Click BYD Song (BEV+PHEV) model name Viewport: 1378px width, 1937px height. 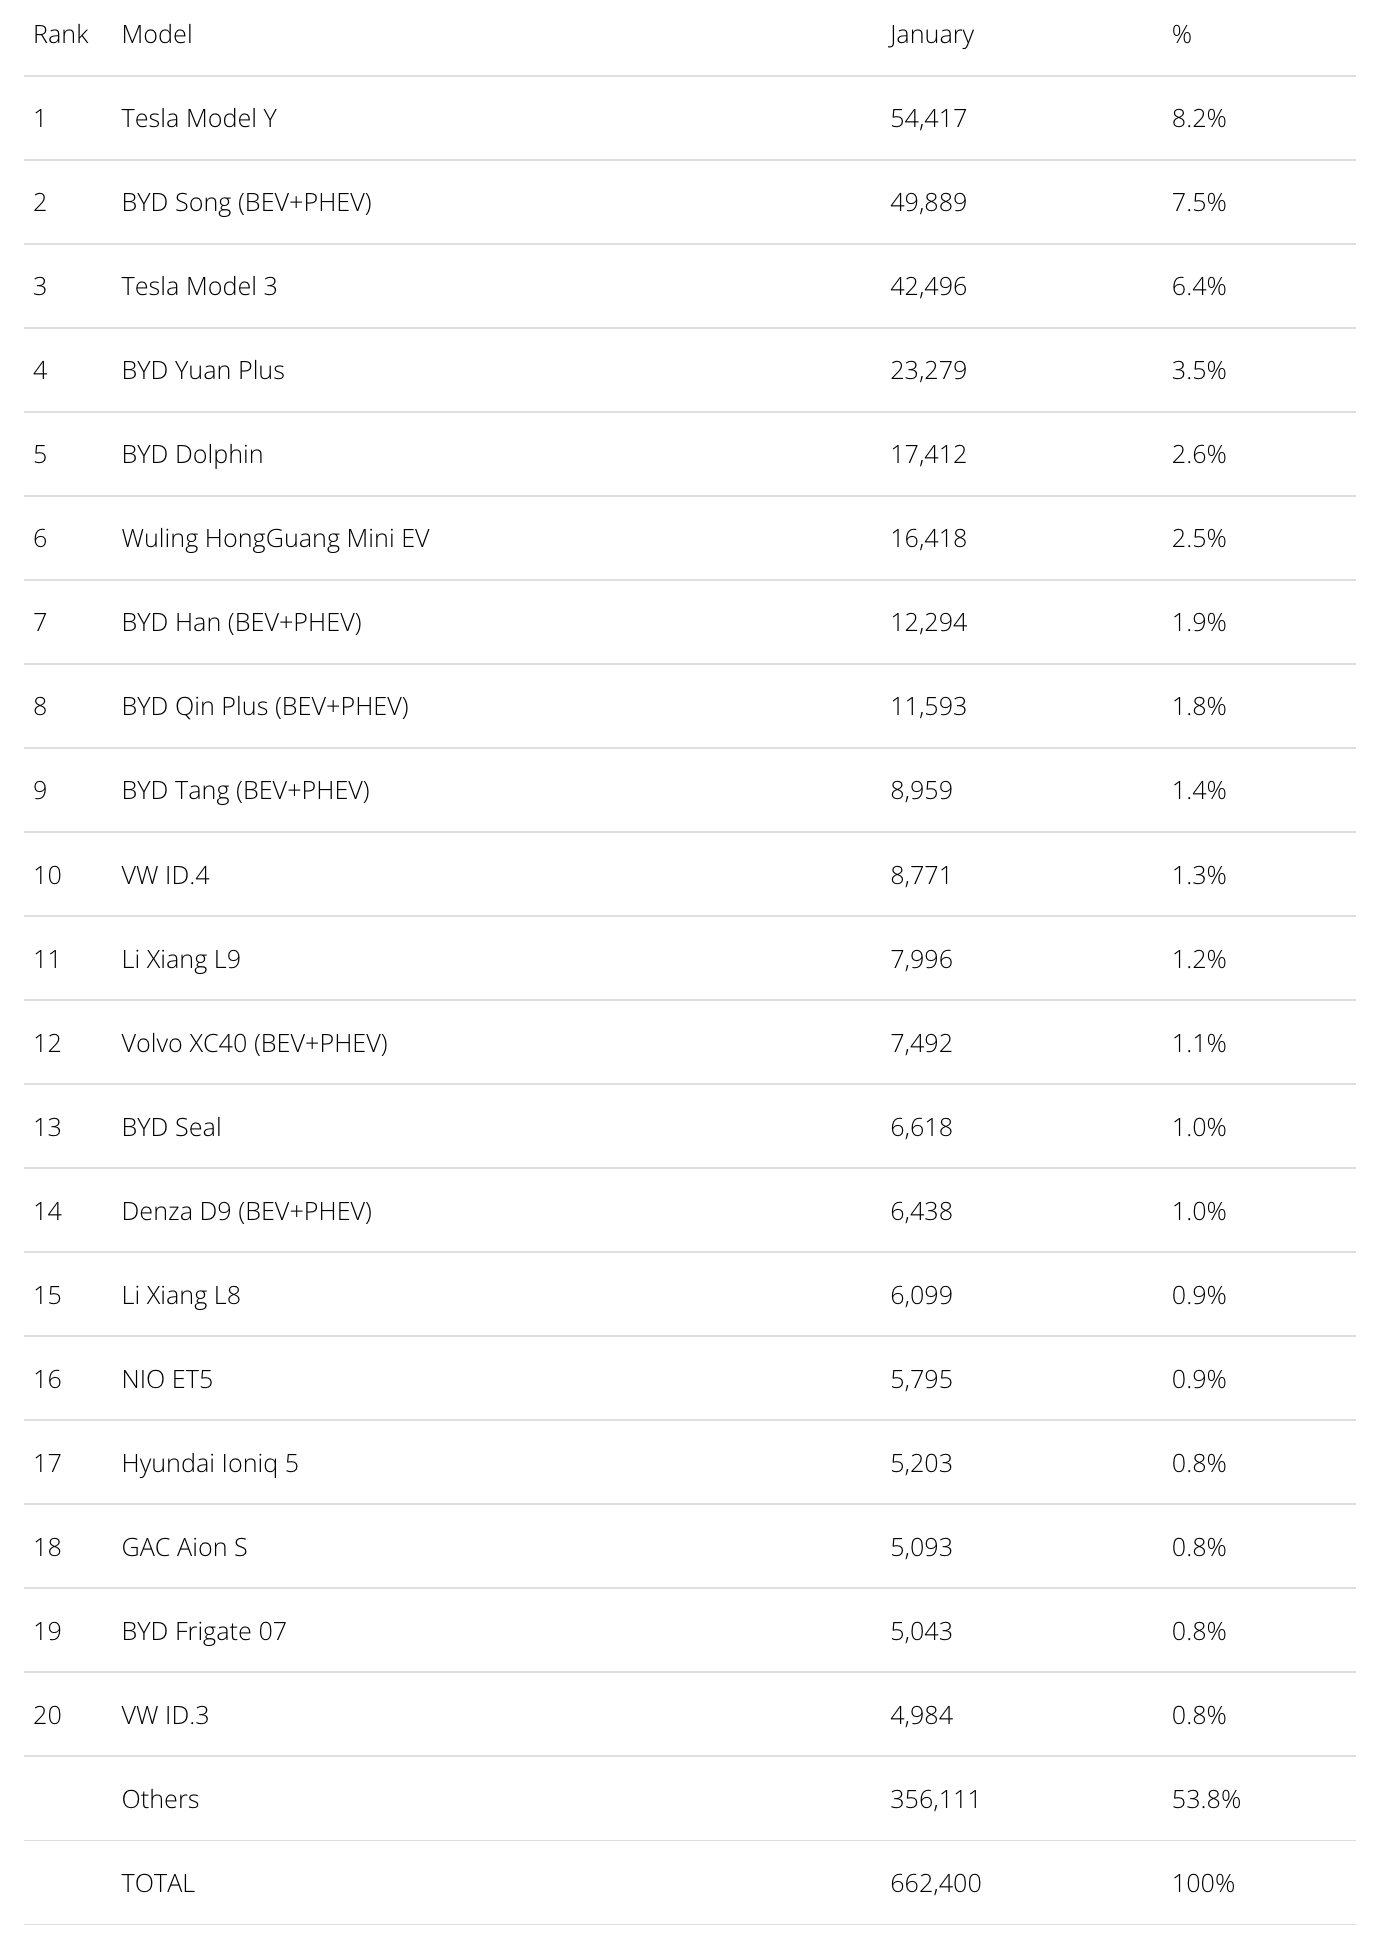tap(246, 202)
